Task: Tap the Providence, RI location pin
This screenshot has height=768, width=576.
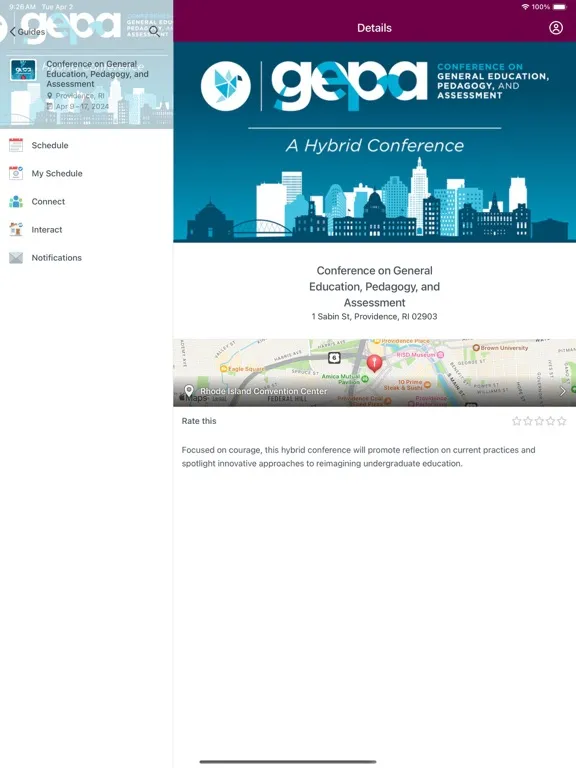Action: 49,96
